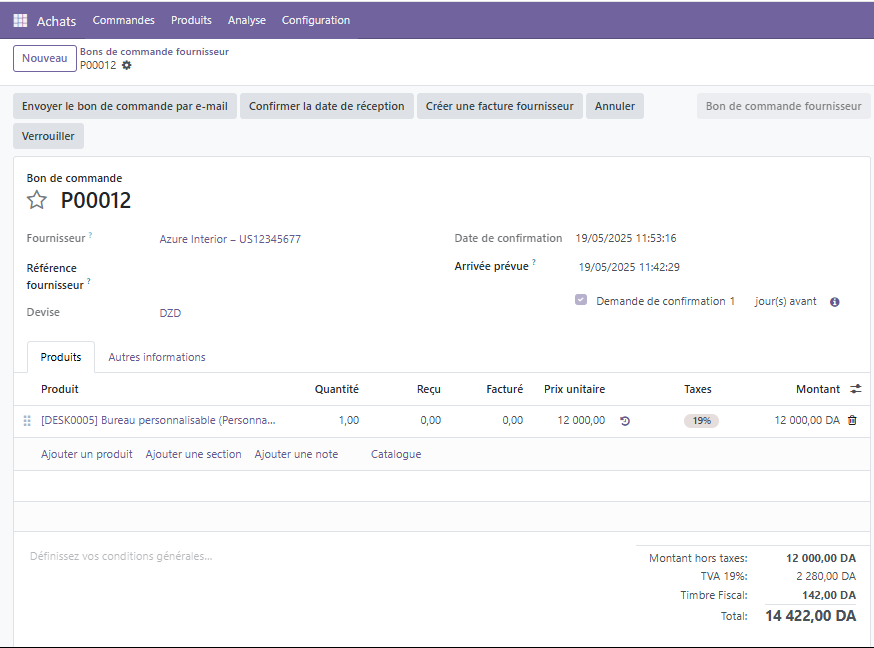Click Ajouter une note
The height and width of the screenshot is (648, 874).
click(x=296, y=454)
